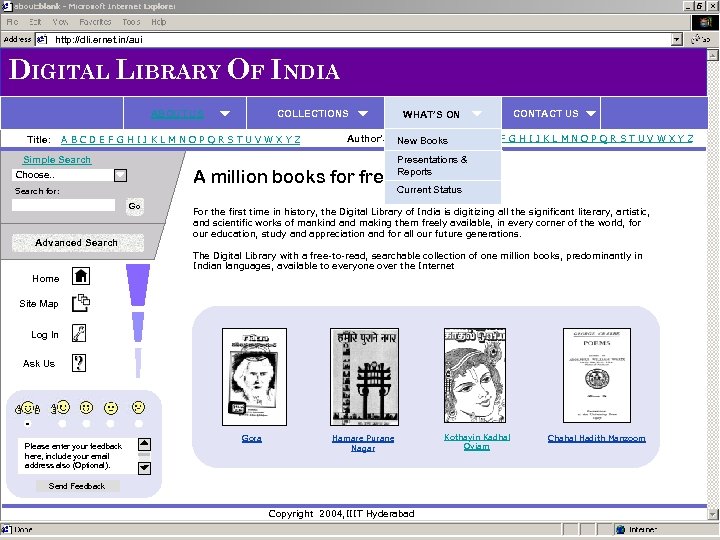Click feedback box scroll down arrow

click(144, 468)
